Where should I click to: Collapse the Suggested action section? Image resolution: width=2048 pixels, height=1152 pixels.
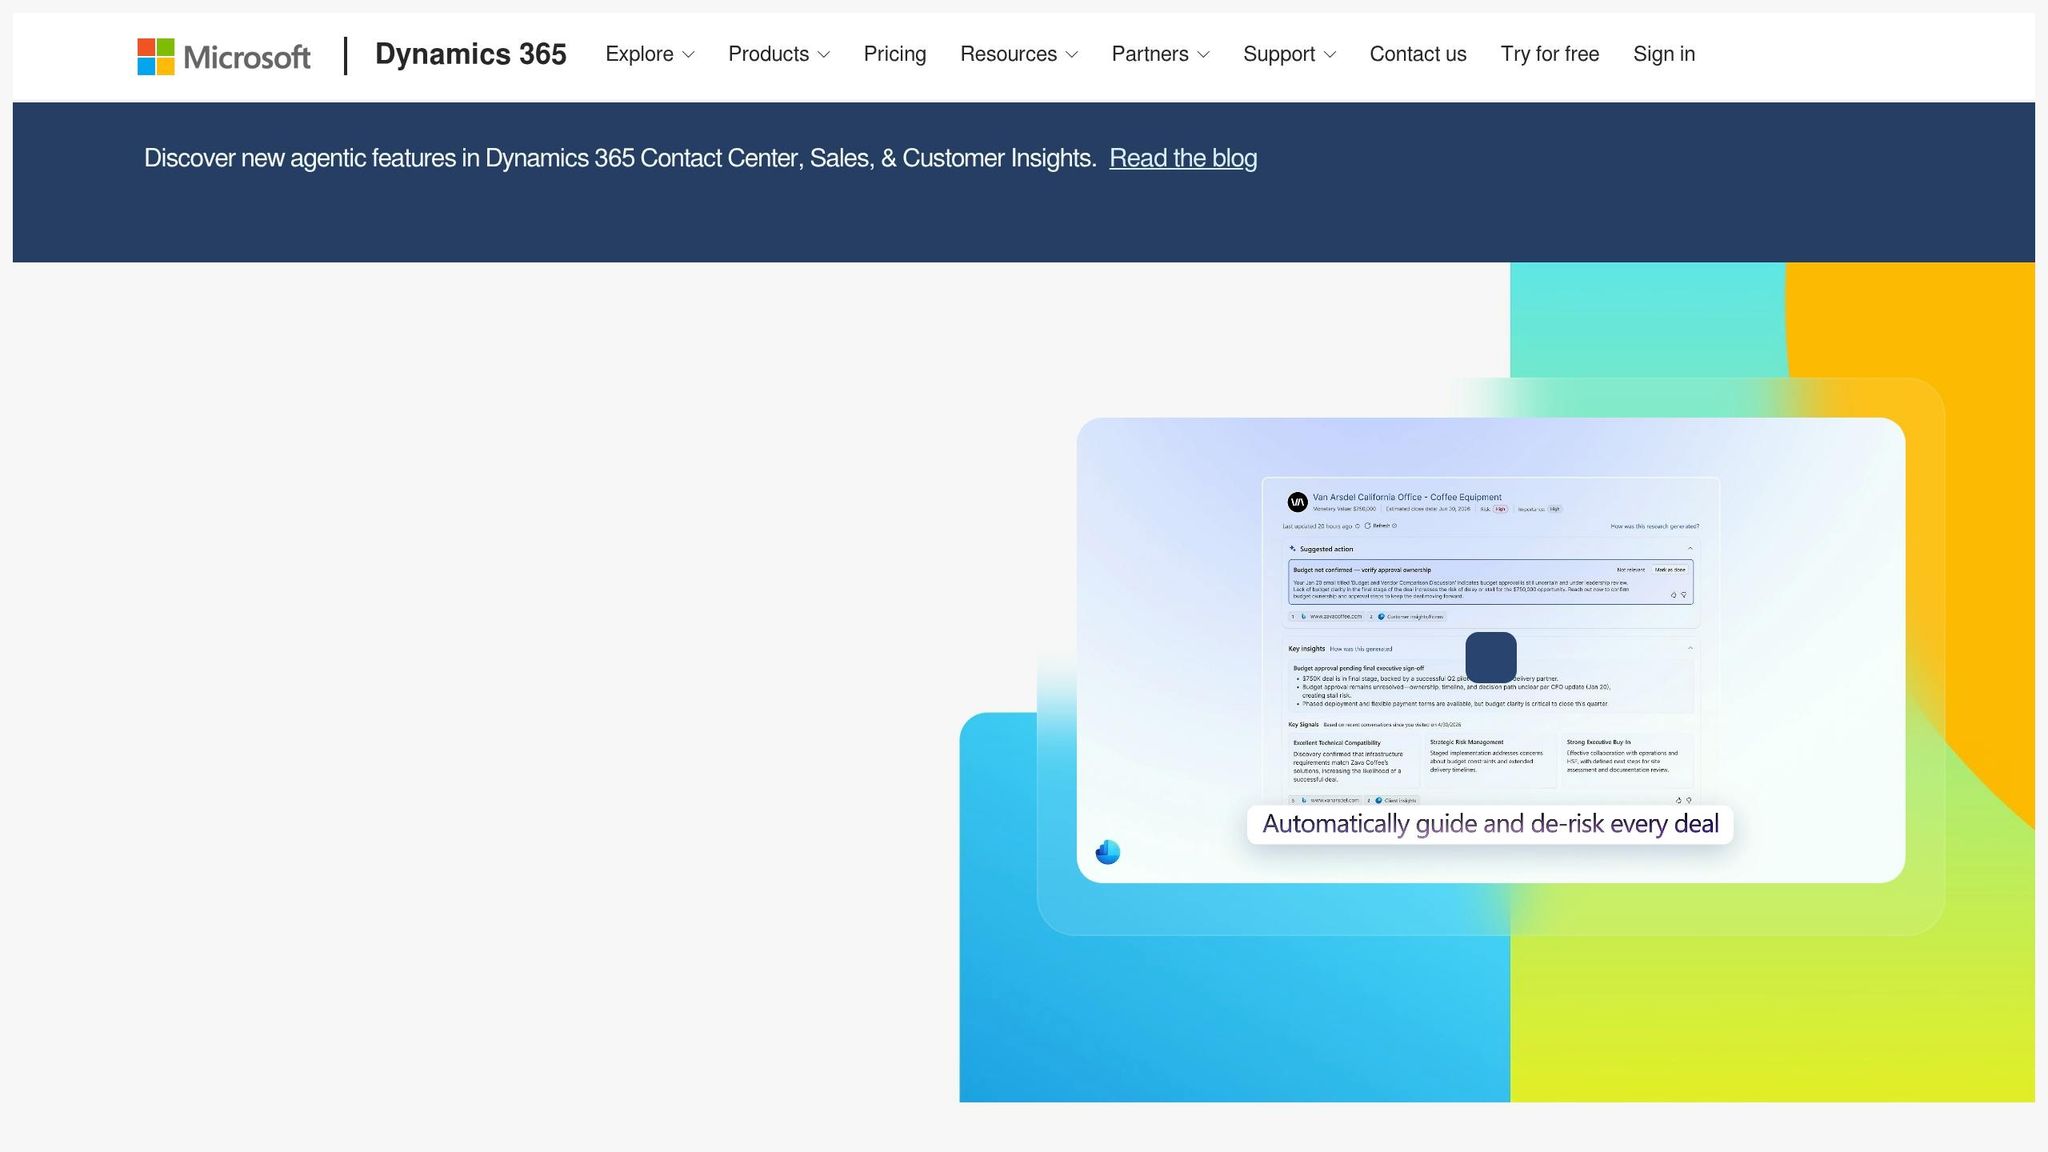pos(1690,549)
